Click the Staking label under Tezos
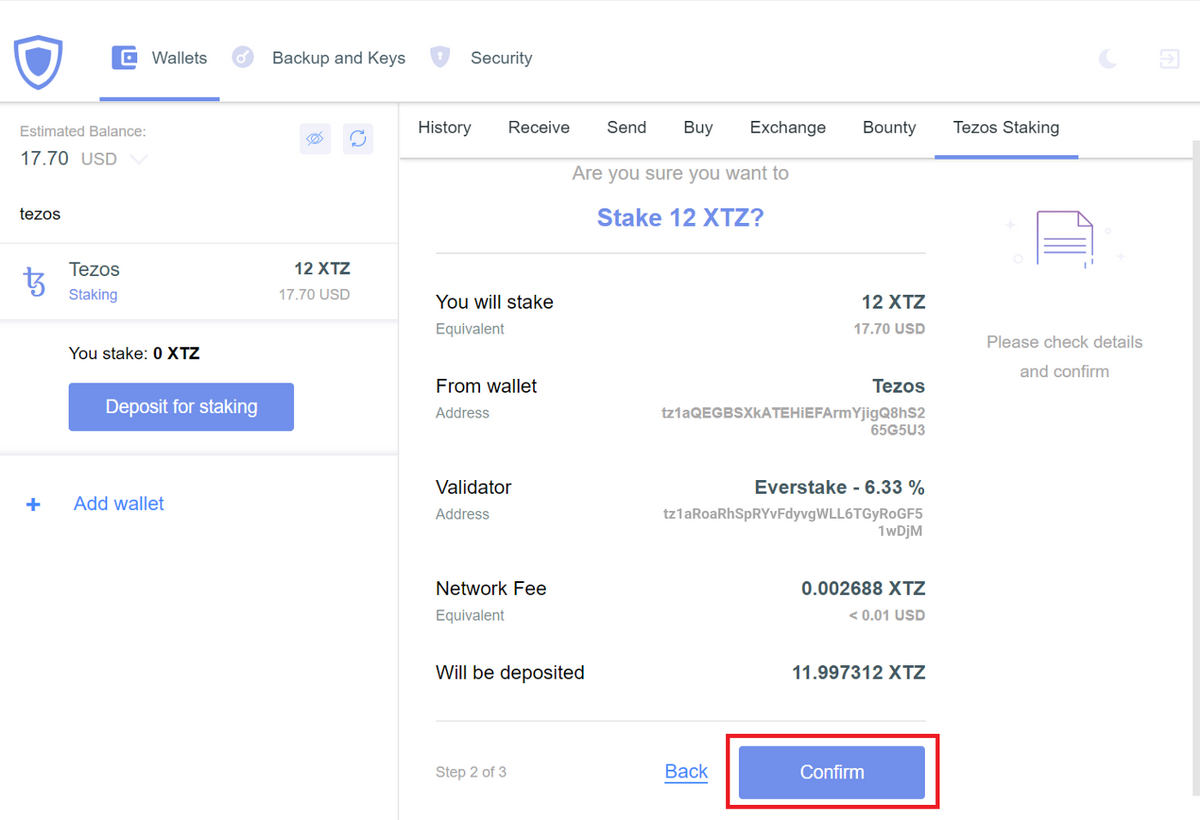This screenshot has width=1200, height=820. [x=93, y=295]
